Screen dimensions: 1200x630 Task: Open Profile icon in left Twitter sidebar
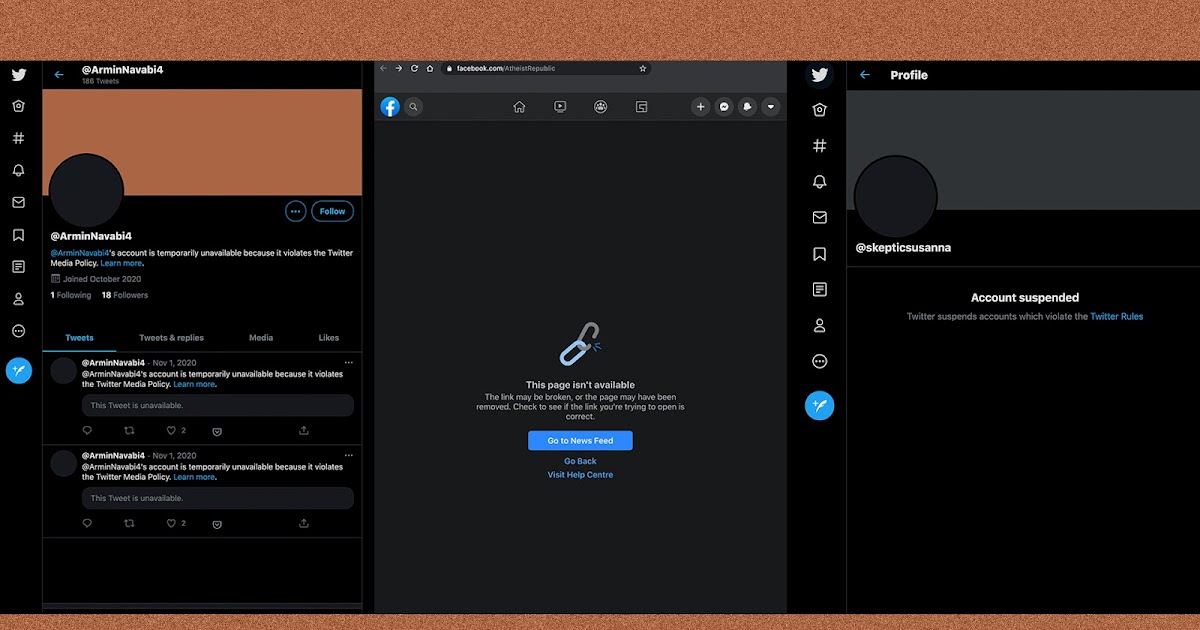[18, 299]
